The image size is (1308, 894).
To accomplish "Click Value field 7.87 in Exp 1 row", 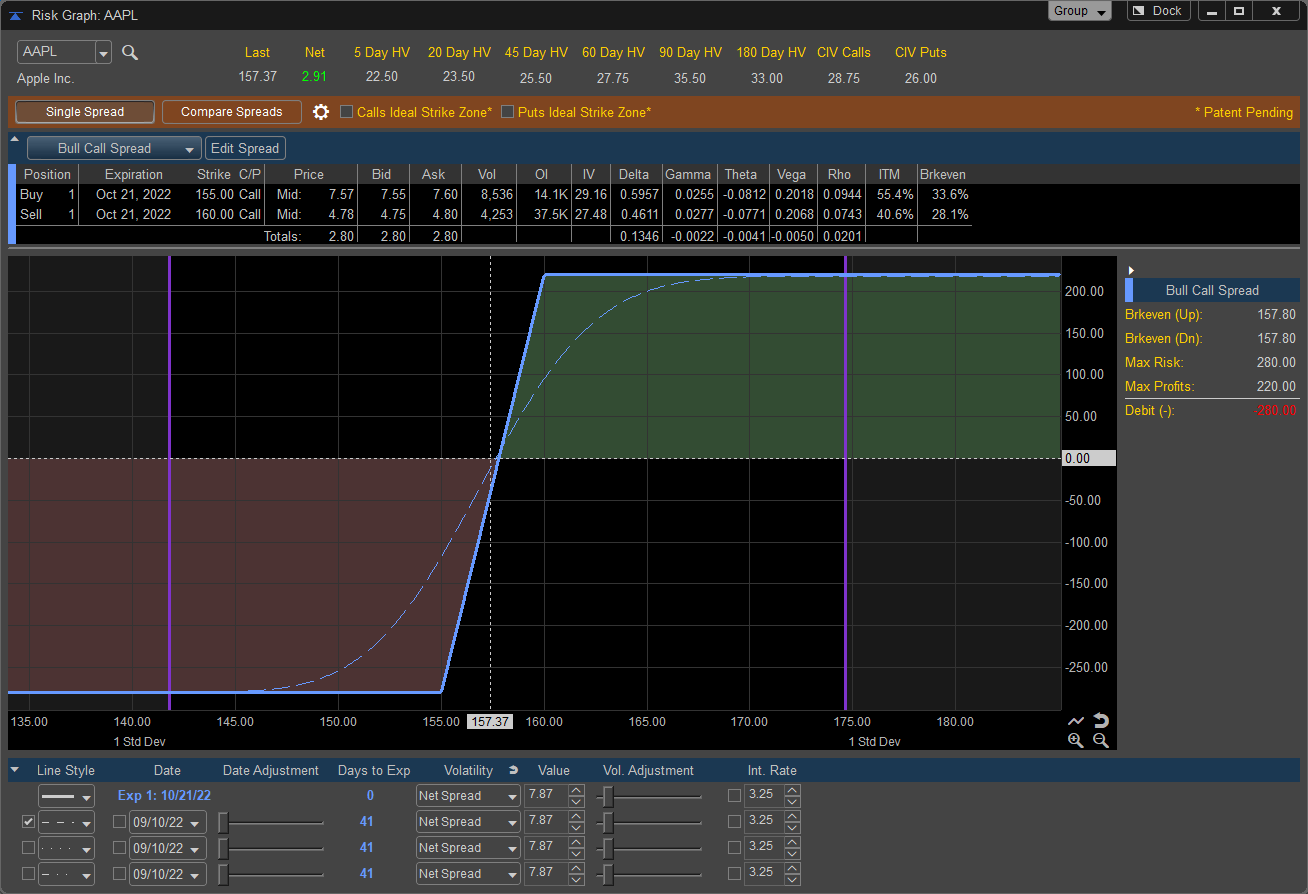I will (546, 796).
